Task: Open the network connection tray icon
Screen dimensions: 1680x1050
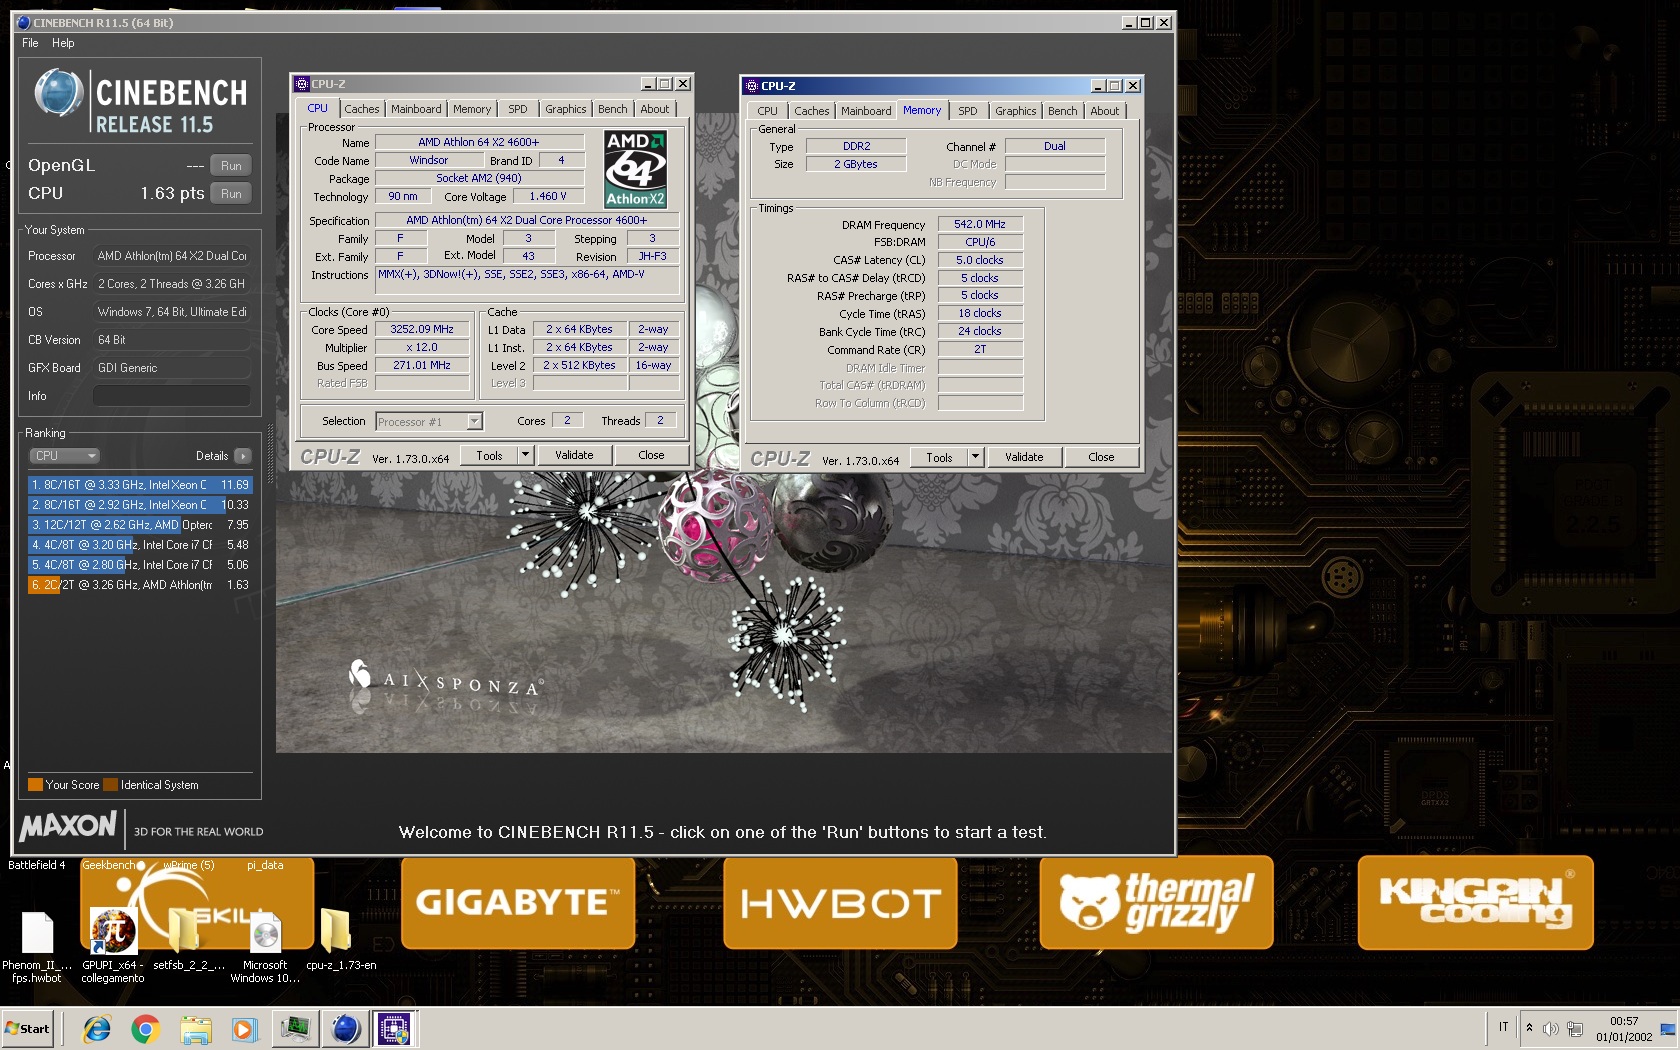Action: pos(1575,1029)
